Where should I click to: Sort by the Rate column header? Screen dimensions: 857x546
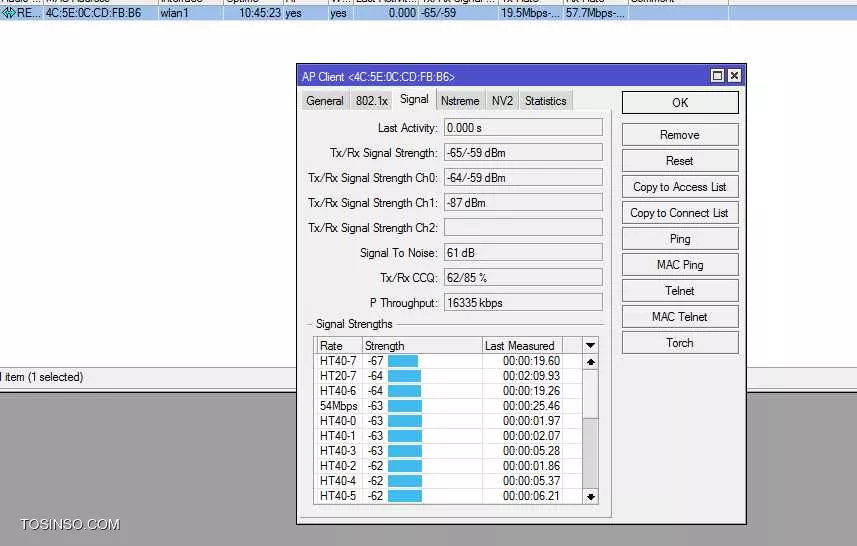(x=339, y=345)
